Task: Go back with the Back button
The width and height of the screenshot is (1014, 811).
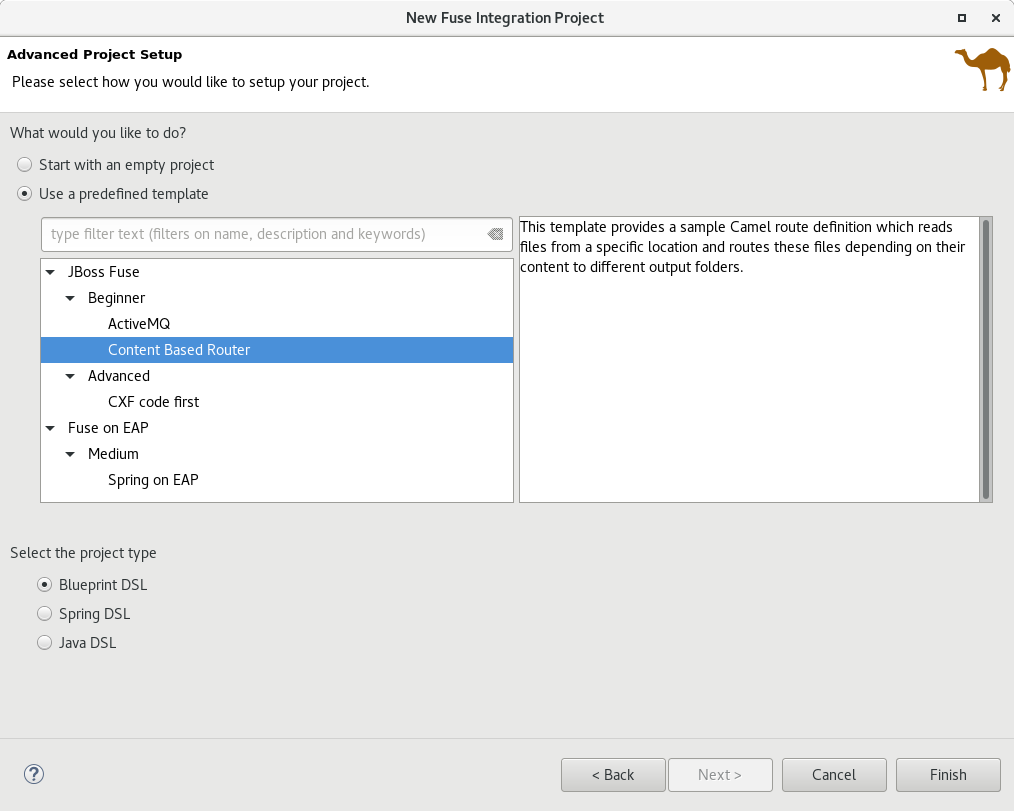Action: (x=612, y=775)
